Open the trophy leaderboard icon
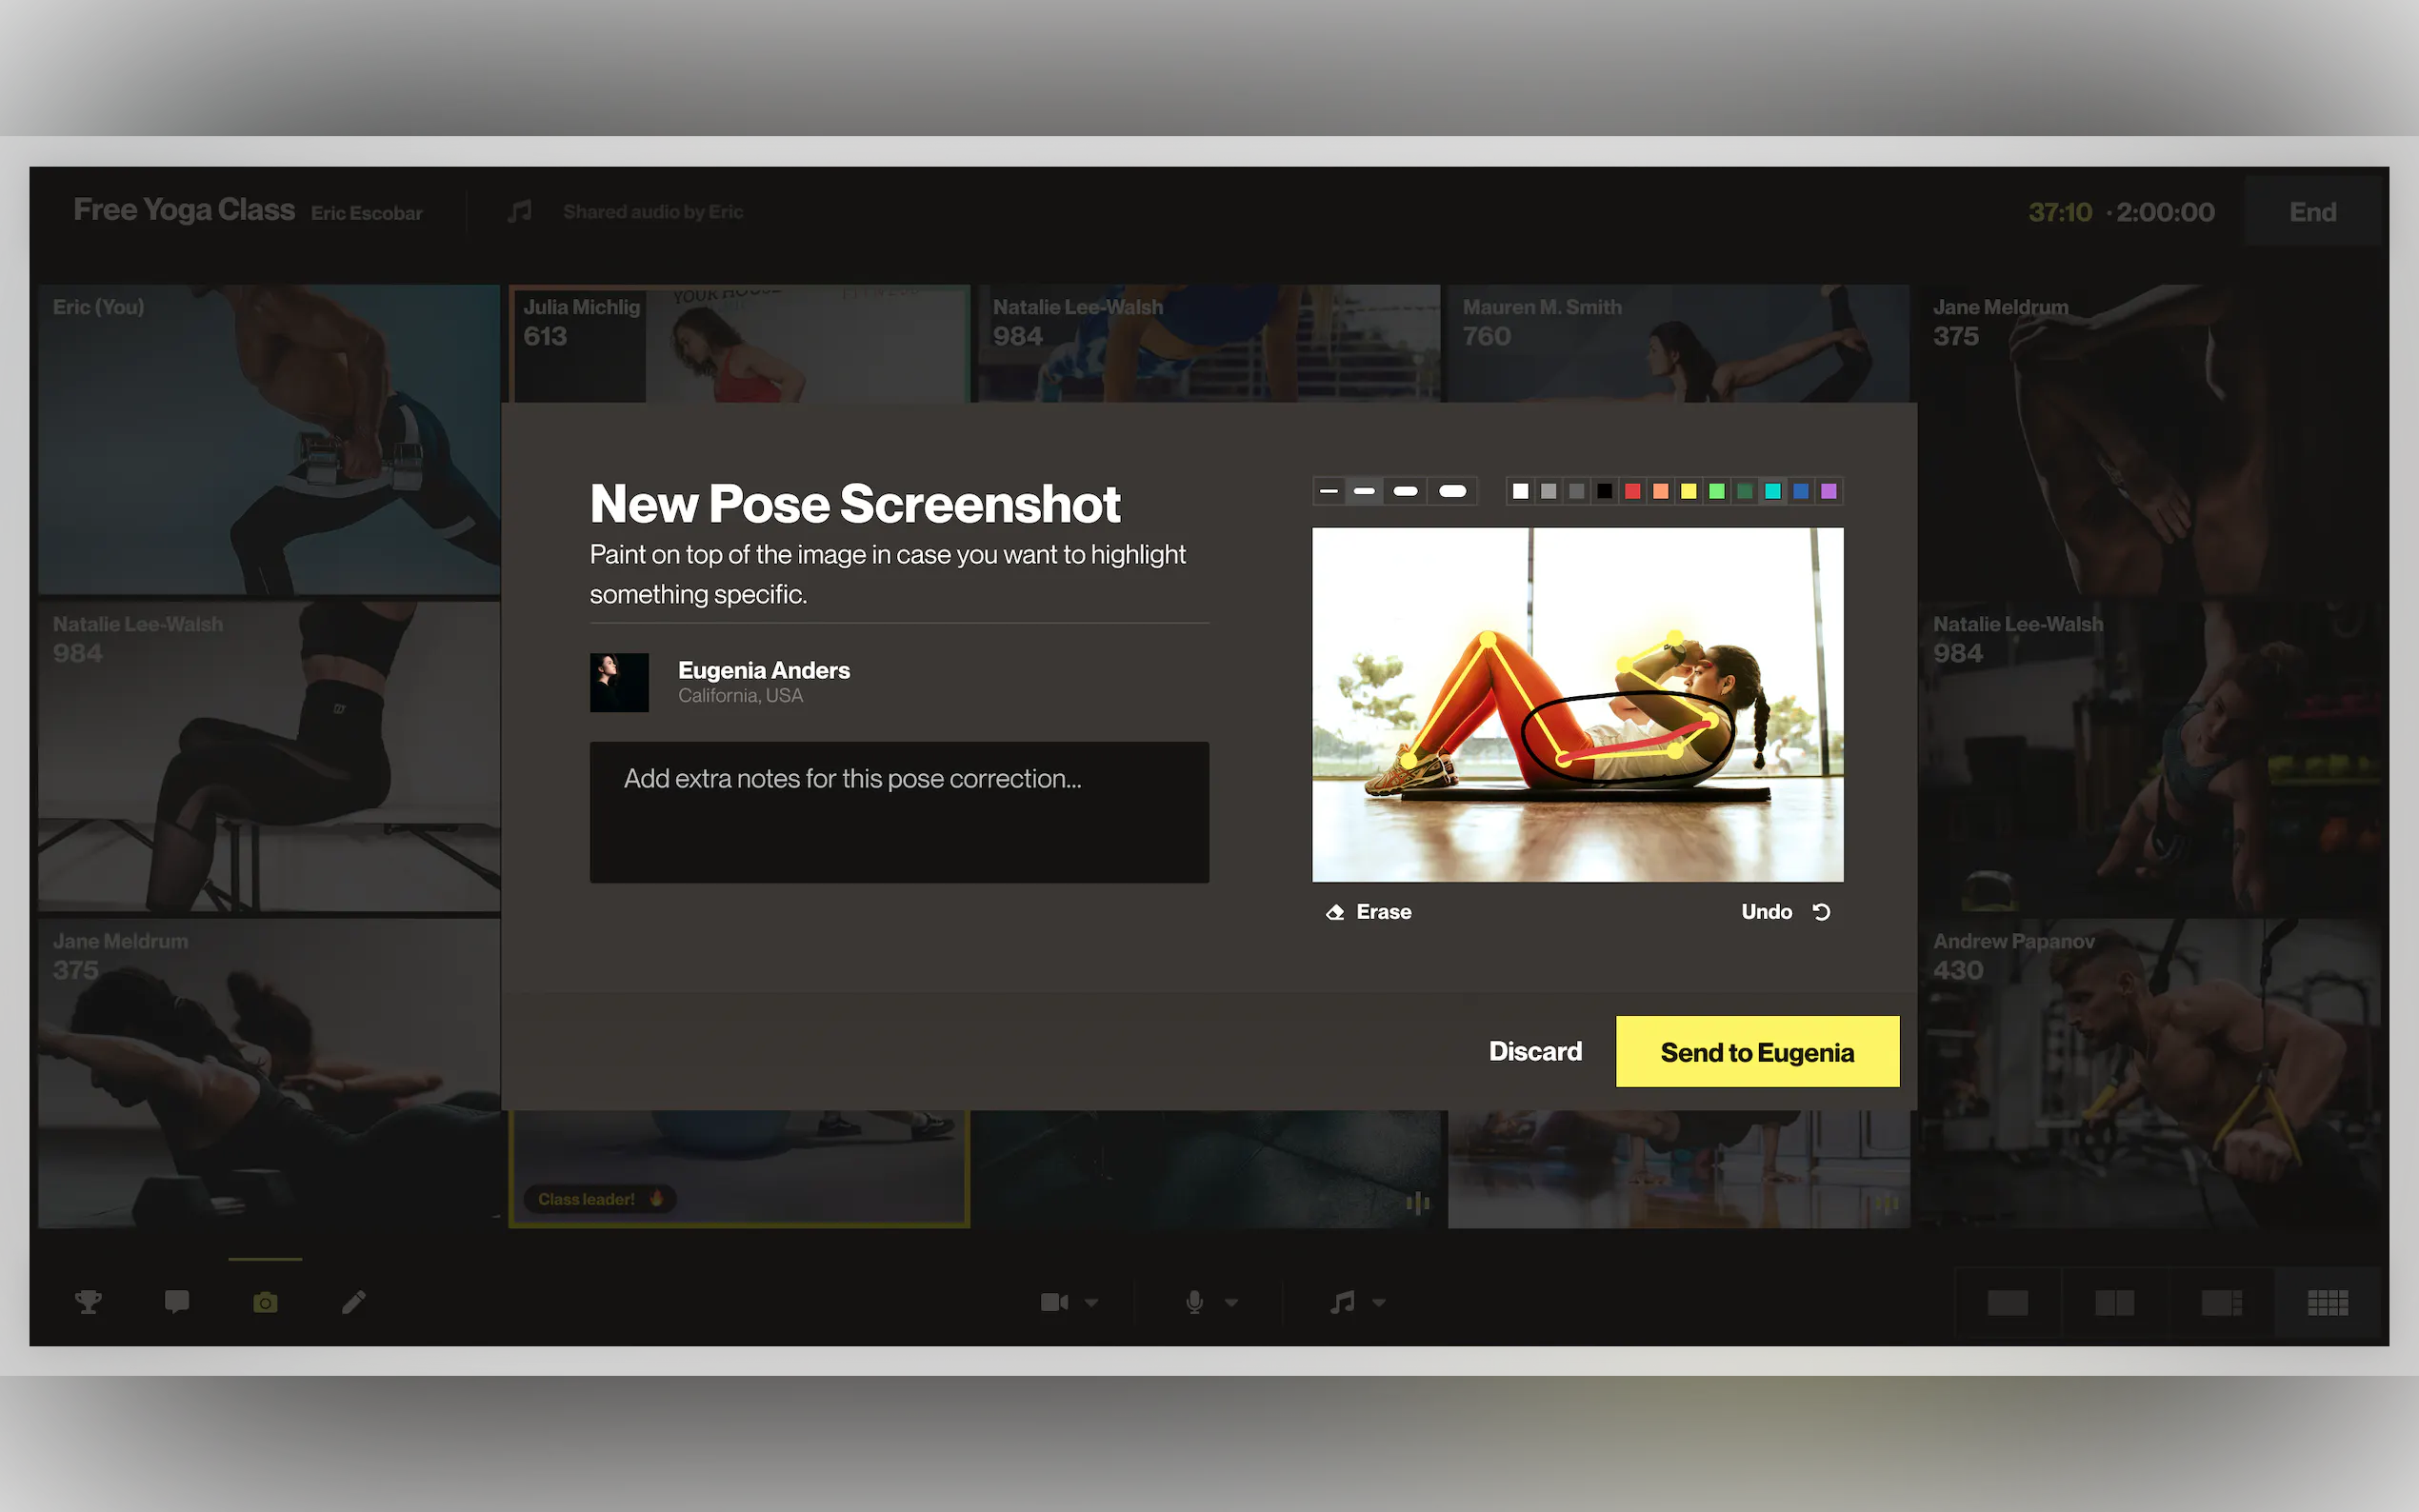The height and width of the screenshot is (1512, 2419). 88,1302
